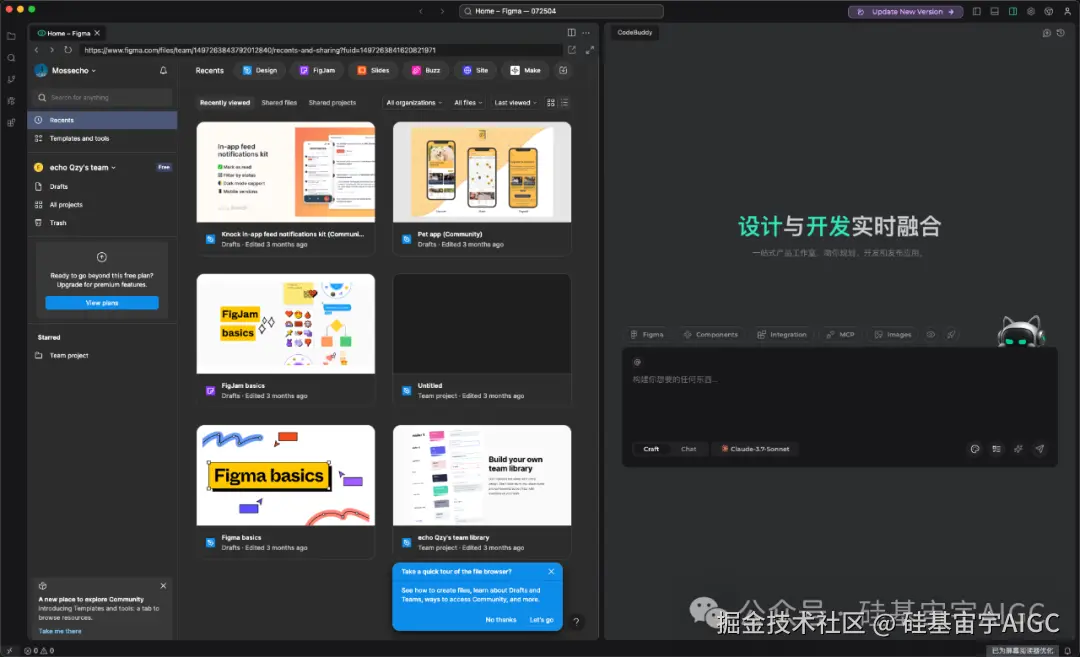Select the MCP tab in the assistant panel
The width and height of the screenshot is (1080, 657).
839,334
